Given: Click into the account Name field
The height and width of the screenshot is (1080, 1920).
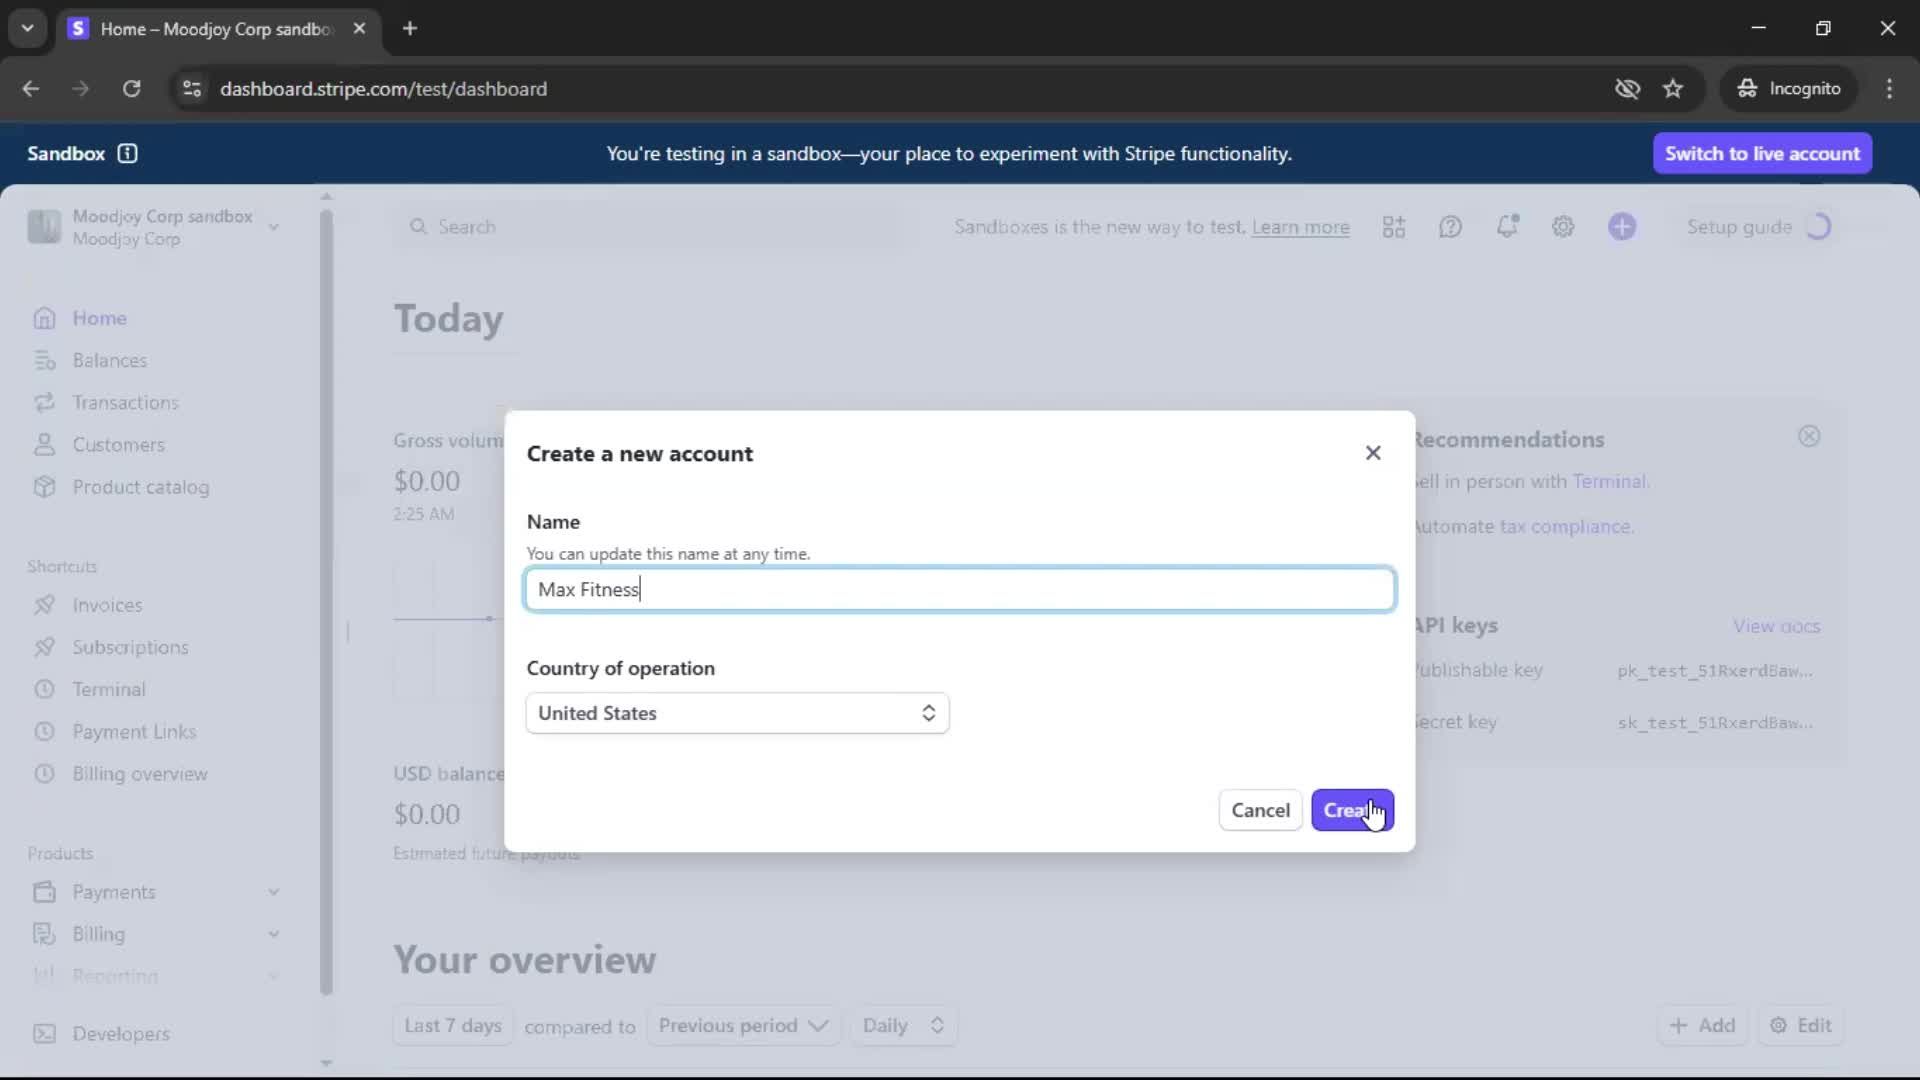Looking at the screenshot, I should tap(959, 589).
